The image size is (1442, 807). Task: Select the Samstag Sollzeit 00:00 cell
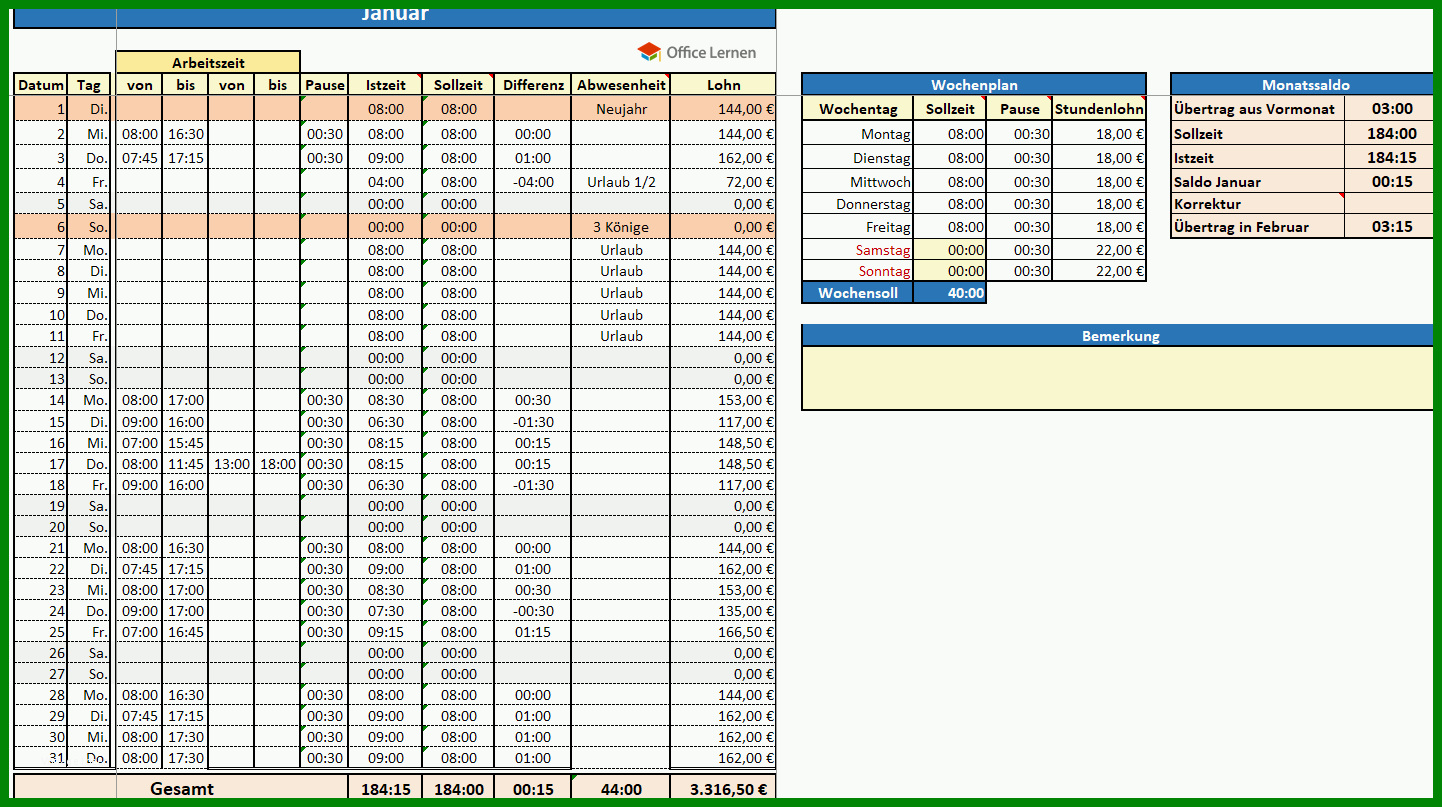tap(950, 250)
